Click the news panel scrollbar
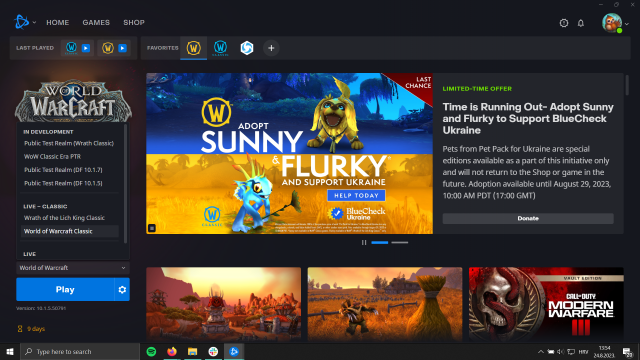The width and height of the screenshot is (640, 360). 627,85
